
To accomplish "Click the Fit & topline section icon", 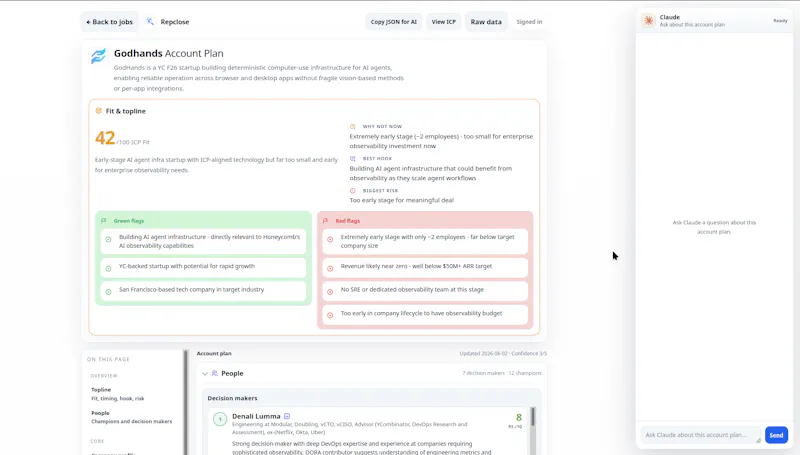I will [98, 111].
